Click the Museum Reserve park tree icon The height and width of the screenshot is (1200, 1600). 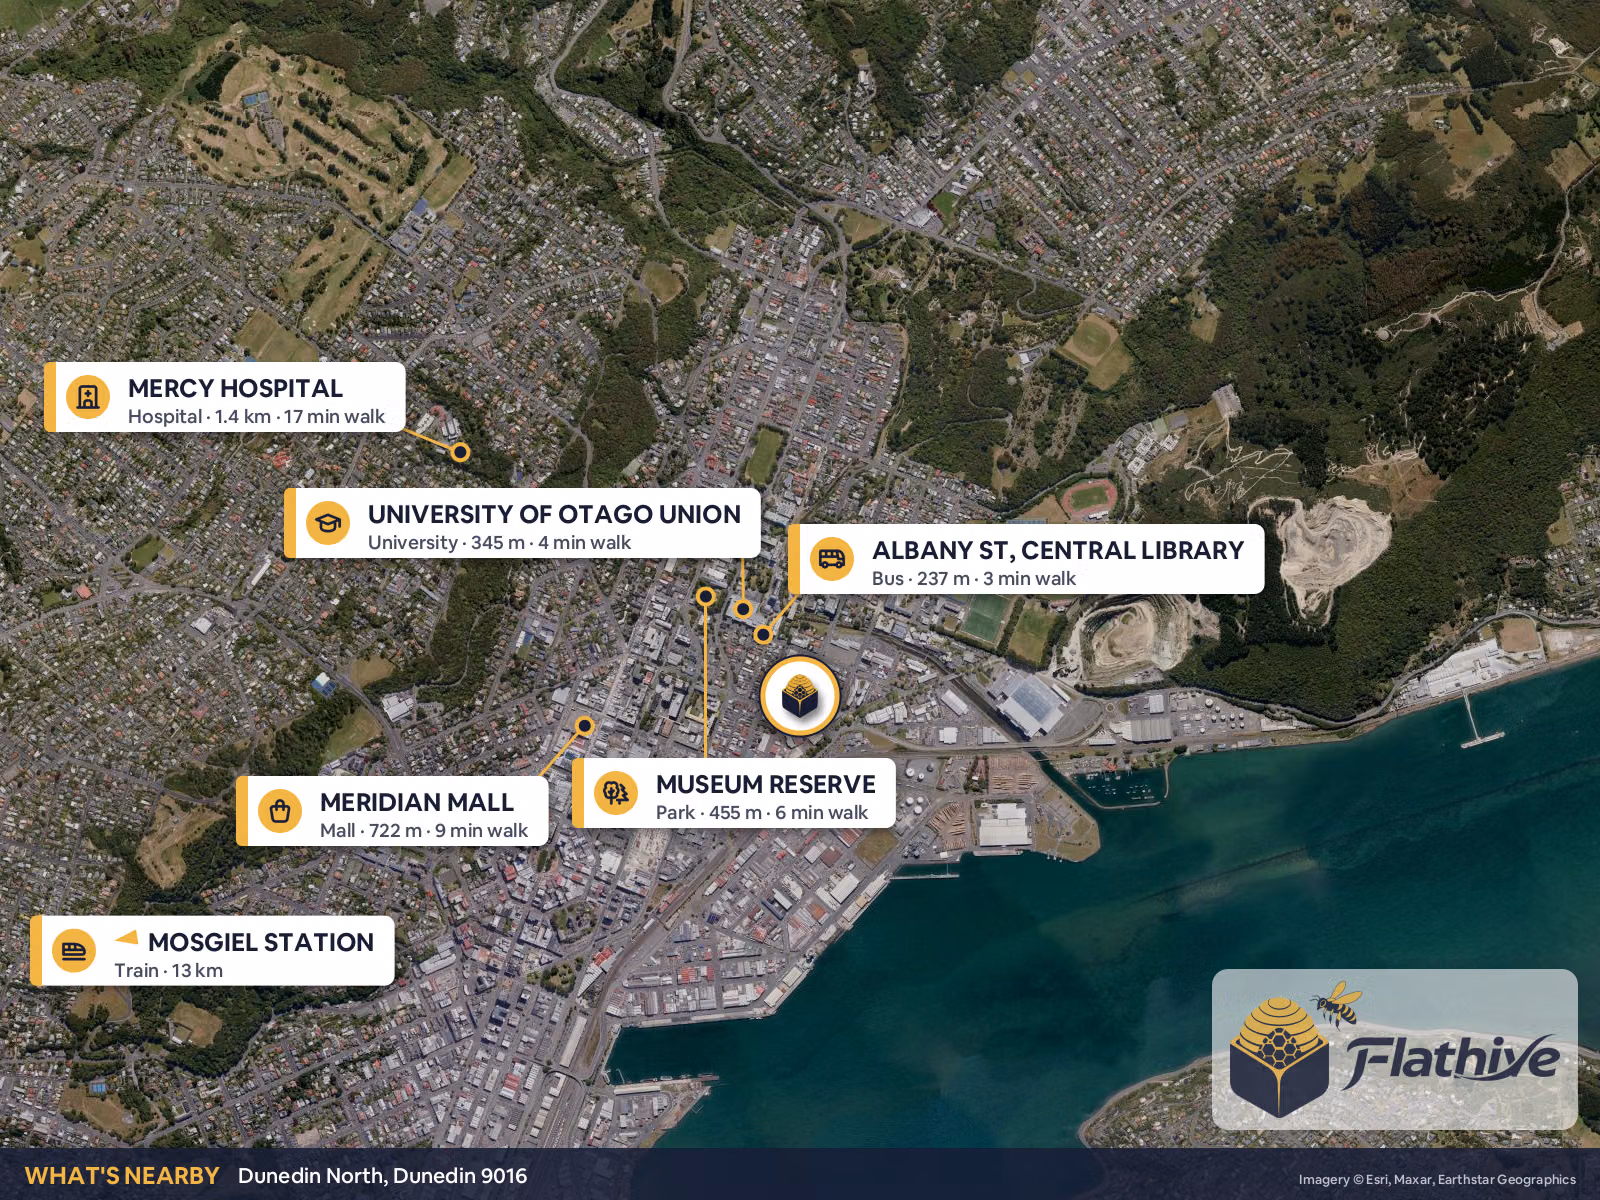pos(616,793)
